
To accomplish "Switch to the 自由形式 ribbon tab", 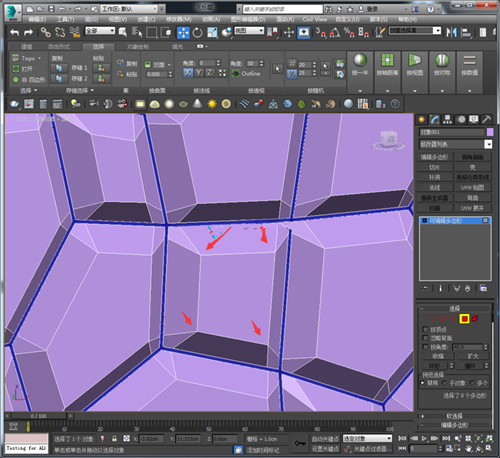I will [x=59, y=47].
